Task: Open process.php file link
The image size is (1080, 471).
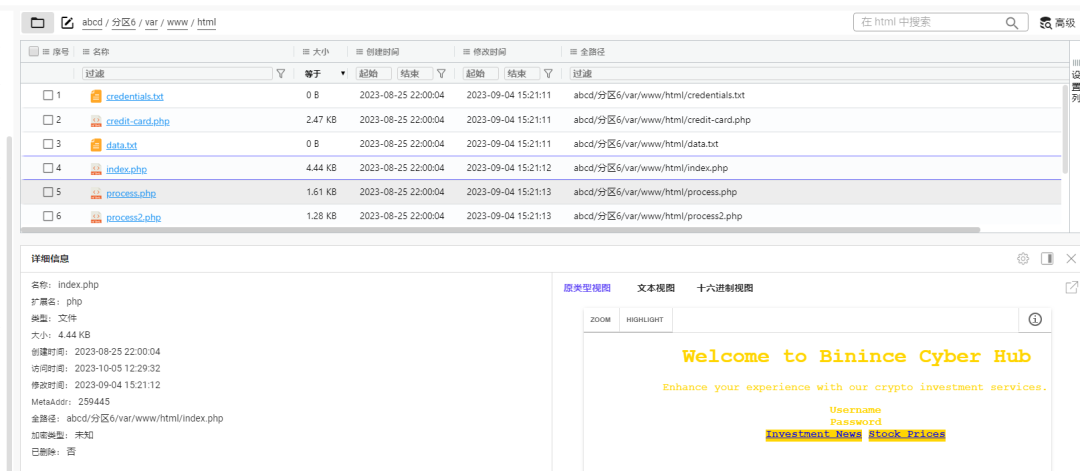Action: (131, 193)
